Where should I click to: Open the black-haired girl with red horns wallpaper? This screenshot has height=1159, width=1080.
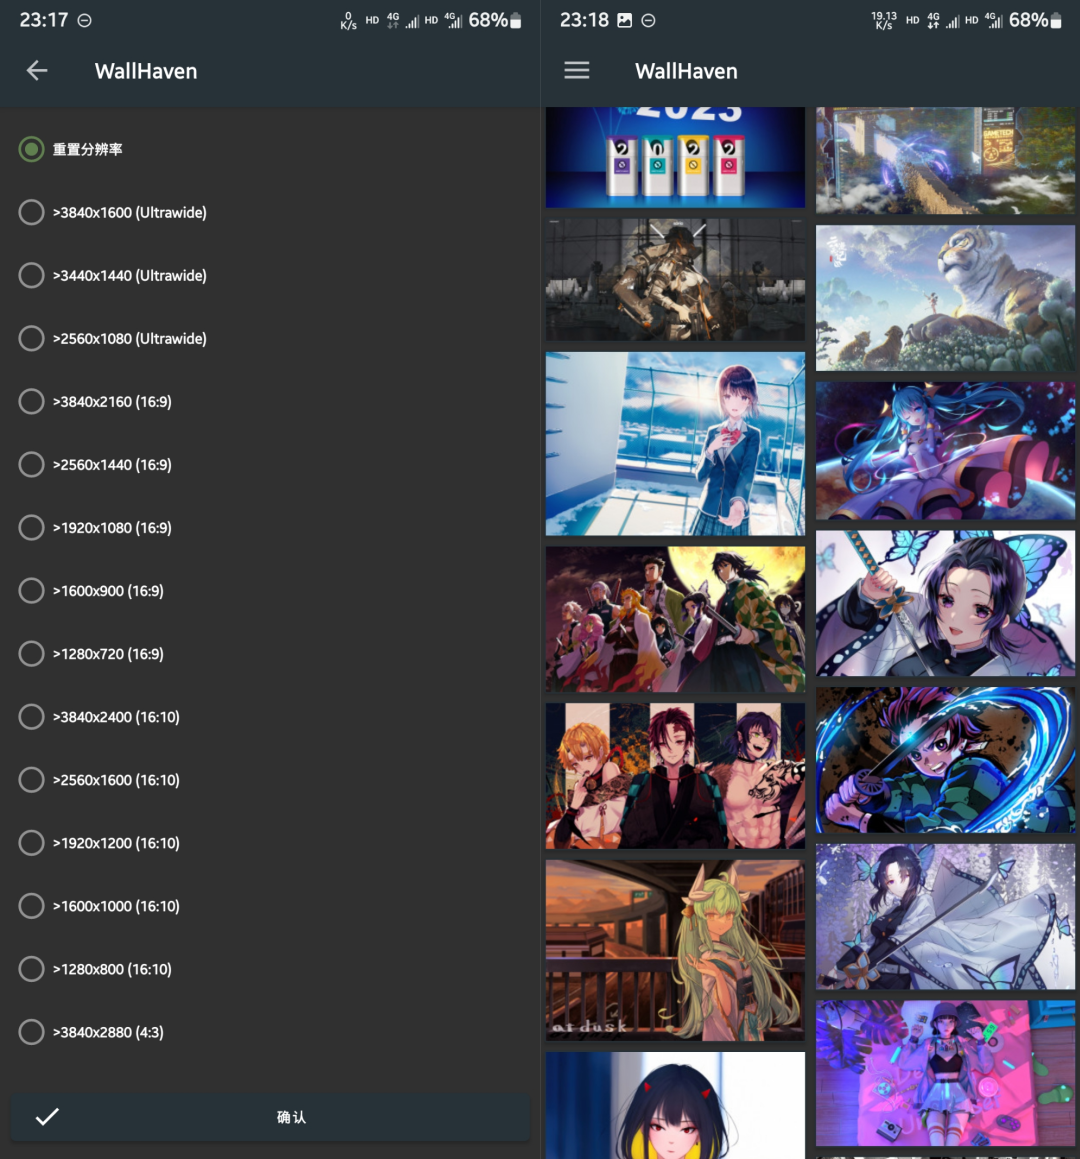coord(675,1105)
